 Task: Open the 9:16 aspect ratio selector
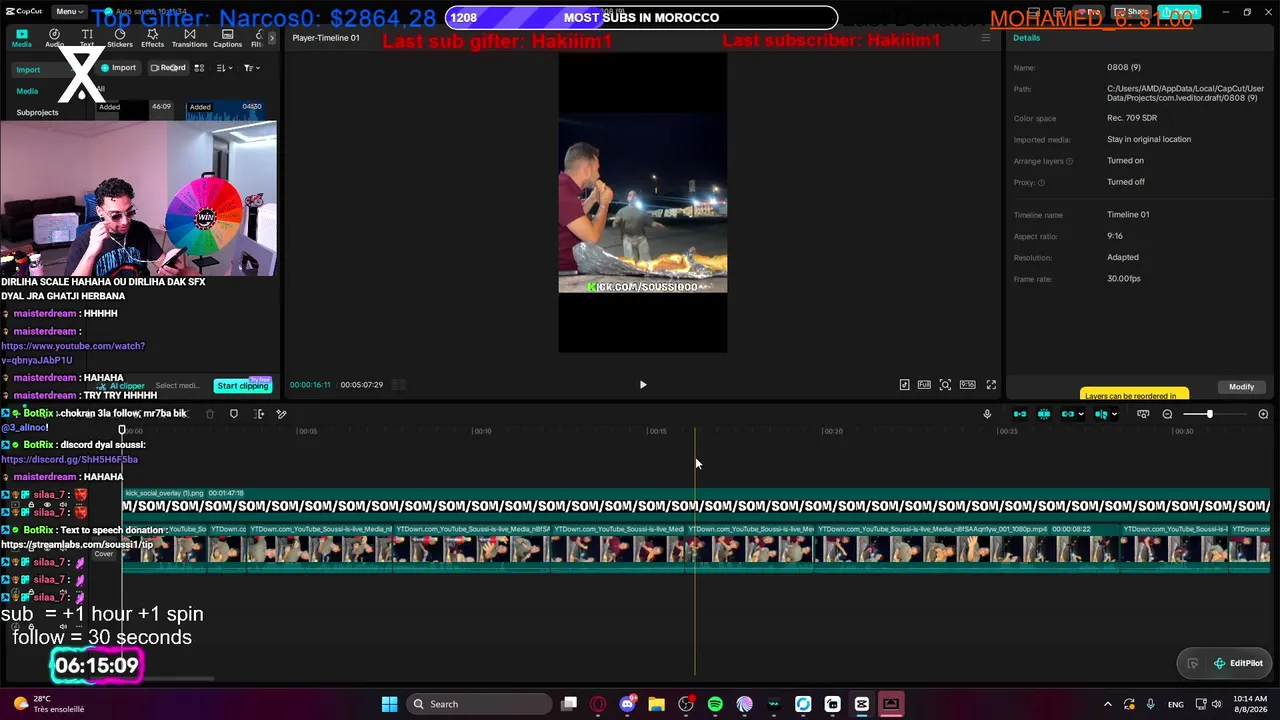click(x=967, y=385)
